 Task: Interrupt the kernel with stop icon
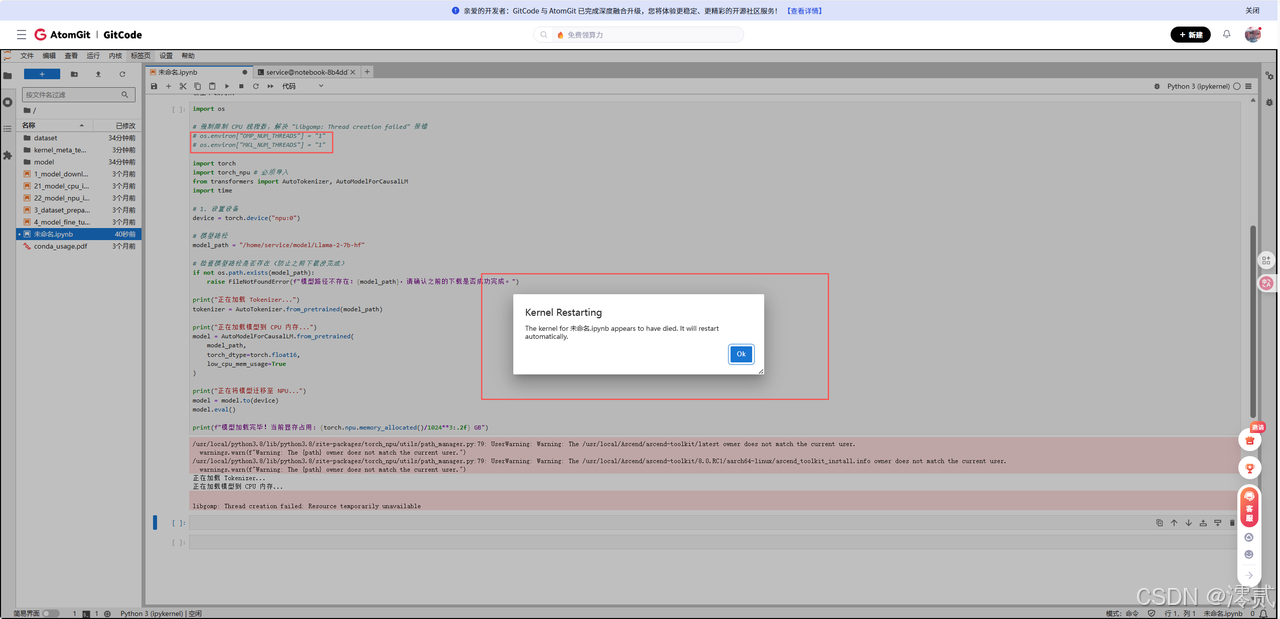pyautogui.click(x=241, y=86)
